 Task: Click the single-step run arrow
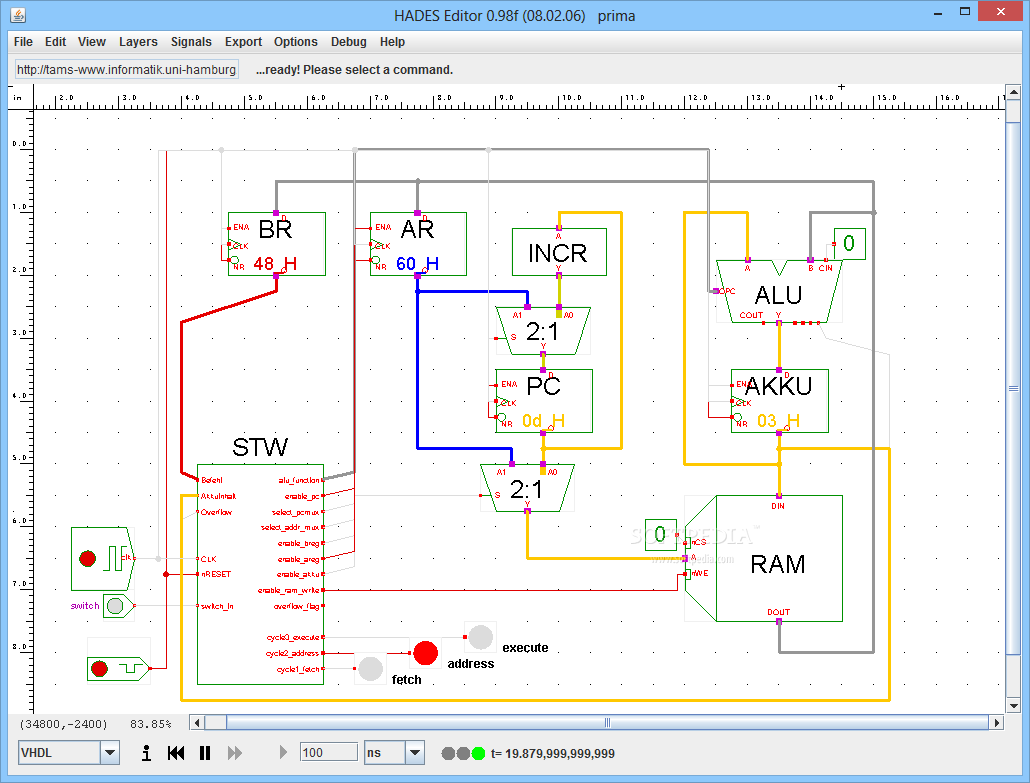[x=283, y=752]
